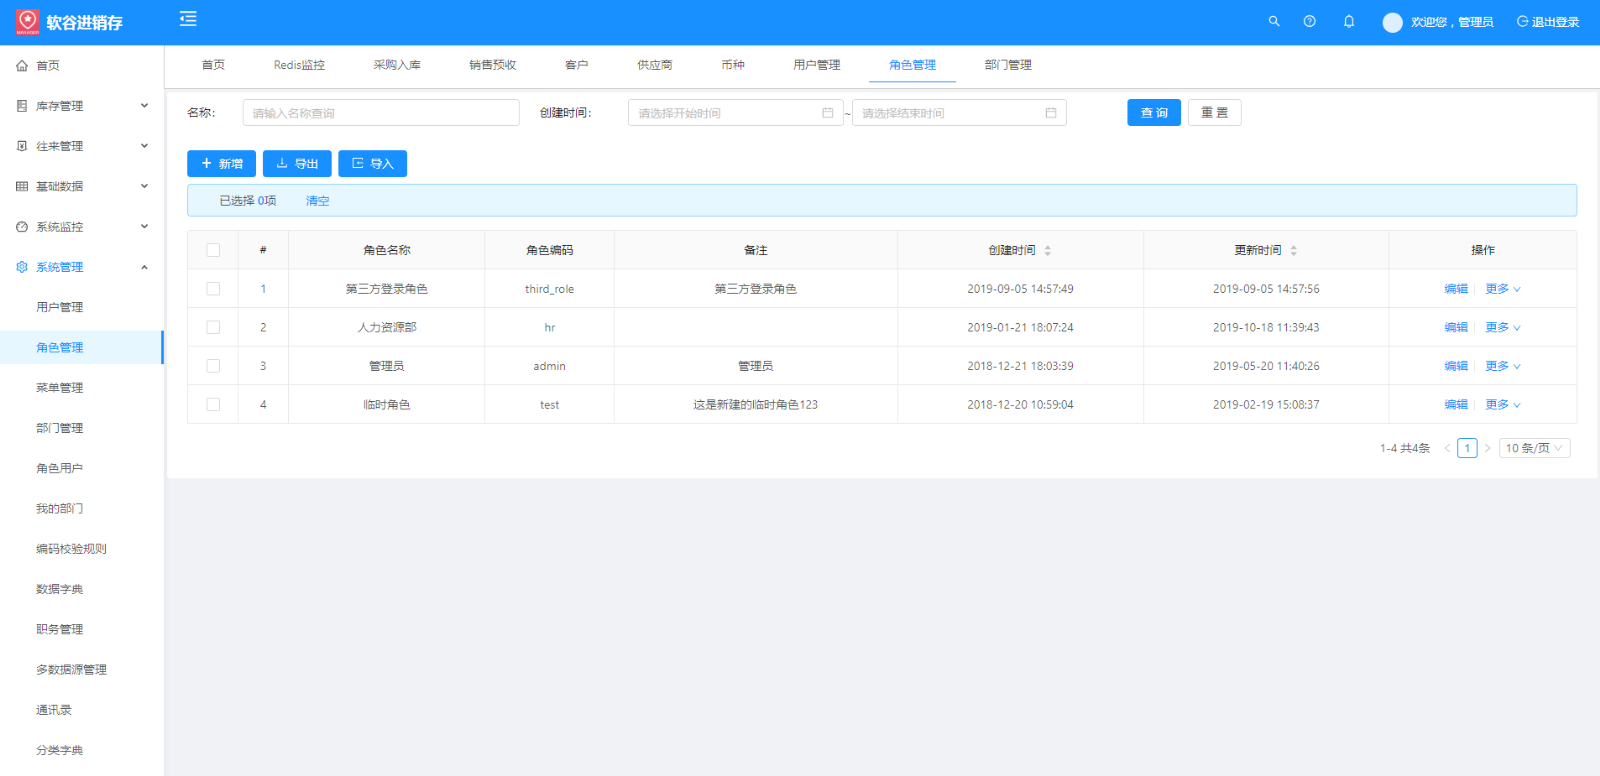Focus the 名称 search input field
1600x776 pixels.
381,113
